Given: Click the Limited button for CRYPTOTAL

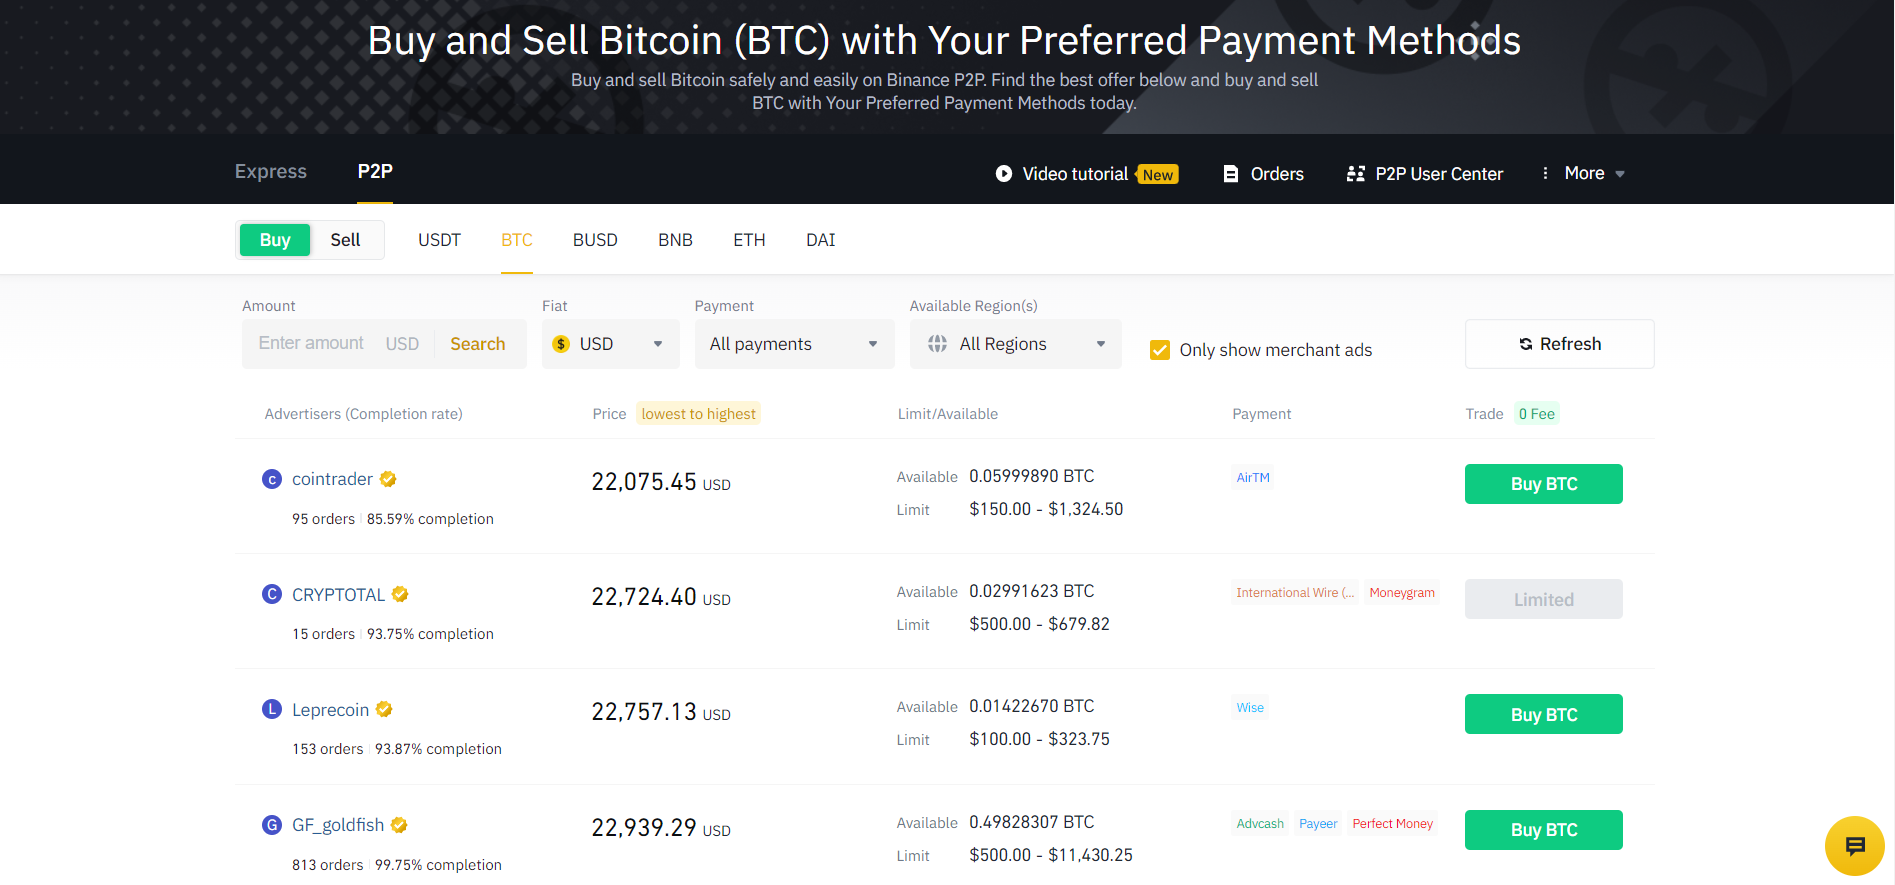Looking at the screenshot, I should coord(1544,599).
